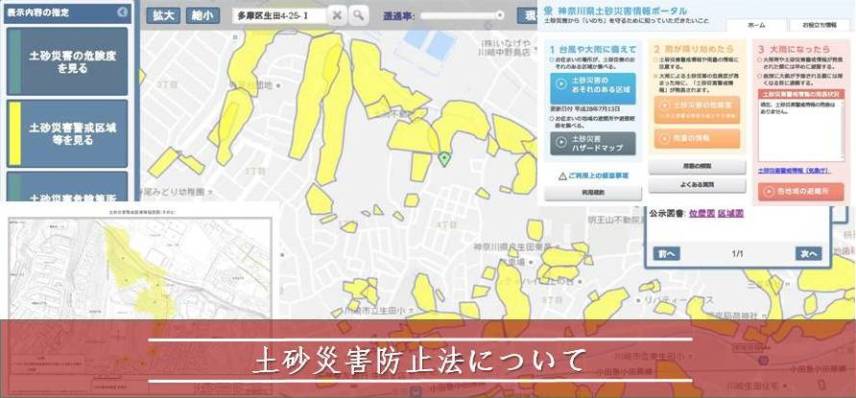Open the 各地域の避難所 button

pos(801,192)
